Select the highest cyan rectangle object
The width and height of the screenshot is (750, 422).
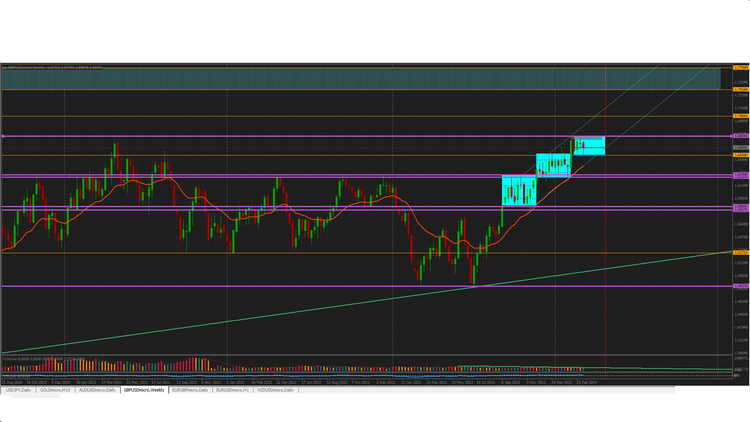pyautogui.click(x=589, y=145)
